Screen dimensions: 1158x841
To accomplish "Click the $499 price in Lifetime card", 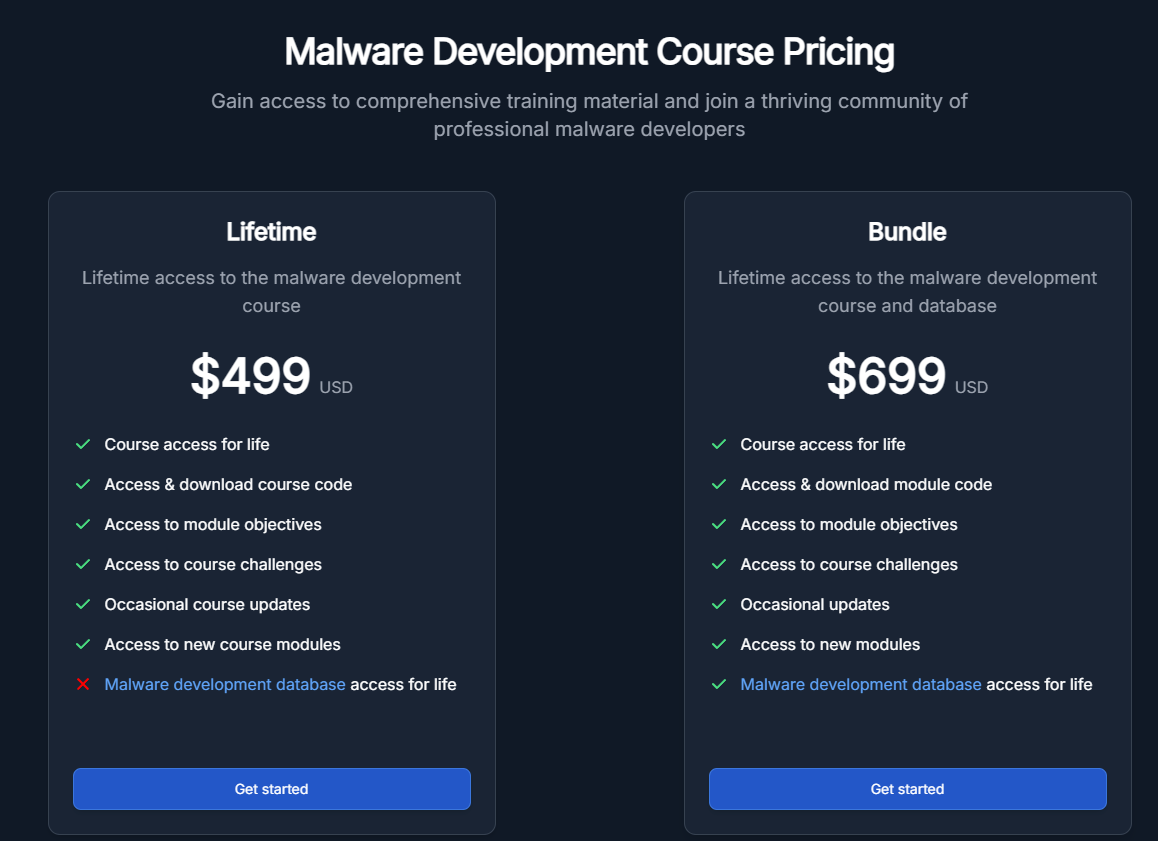I will pos(251,377).
